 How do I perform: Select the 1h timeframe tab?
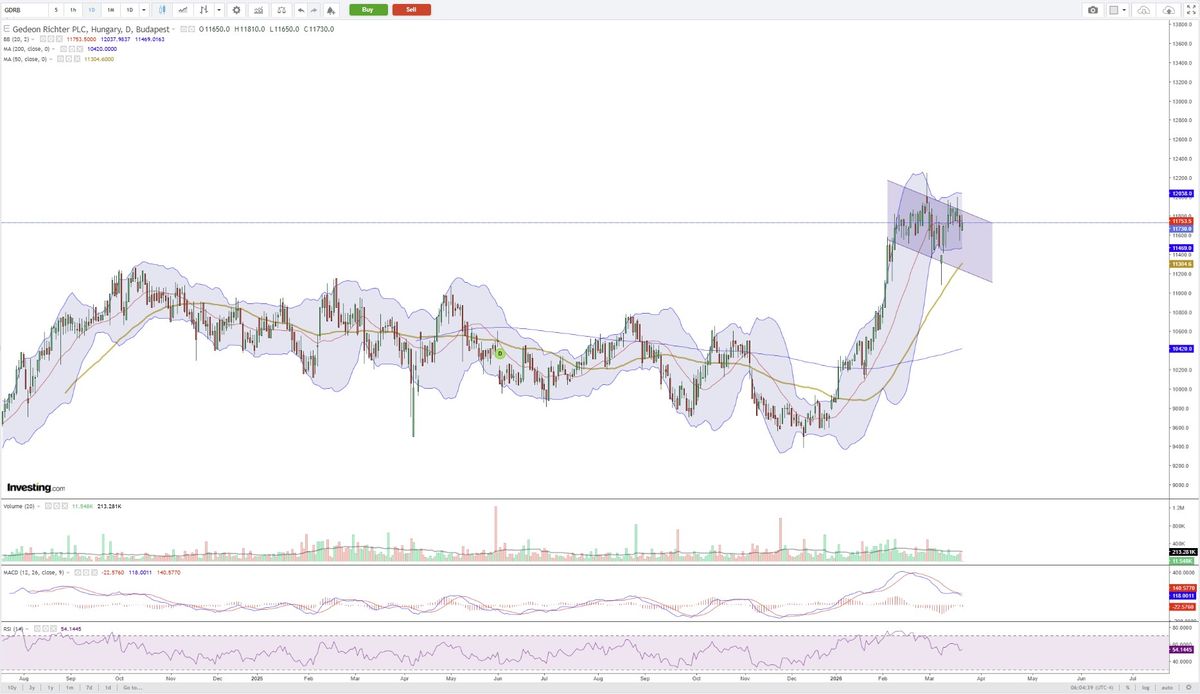click(73, 10)
